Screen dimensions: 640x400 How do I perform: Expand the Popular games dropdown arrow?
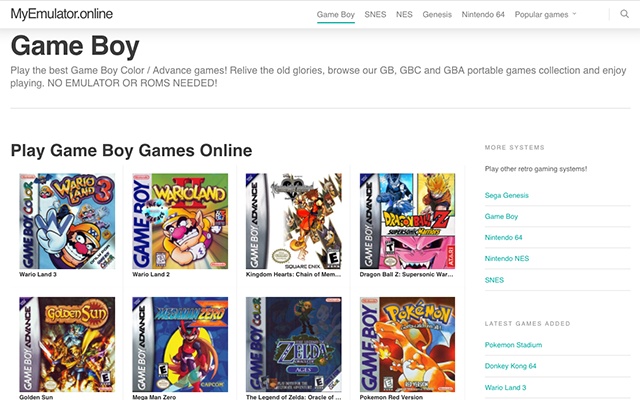tap(574, 13)
